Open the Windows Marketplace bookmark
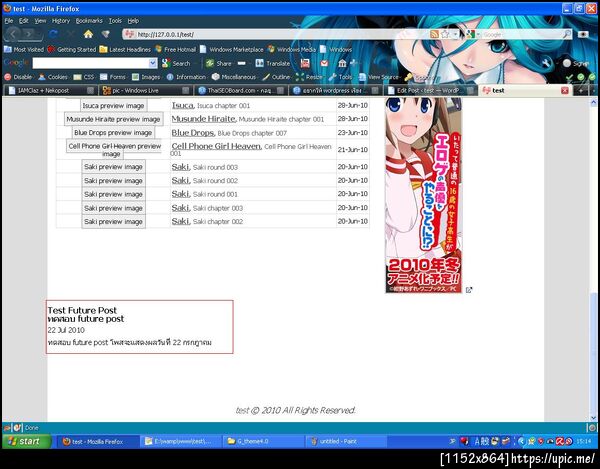600x469 pixels. click(x=232, y=49)
